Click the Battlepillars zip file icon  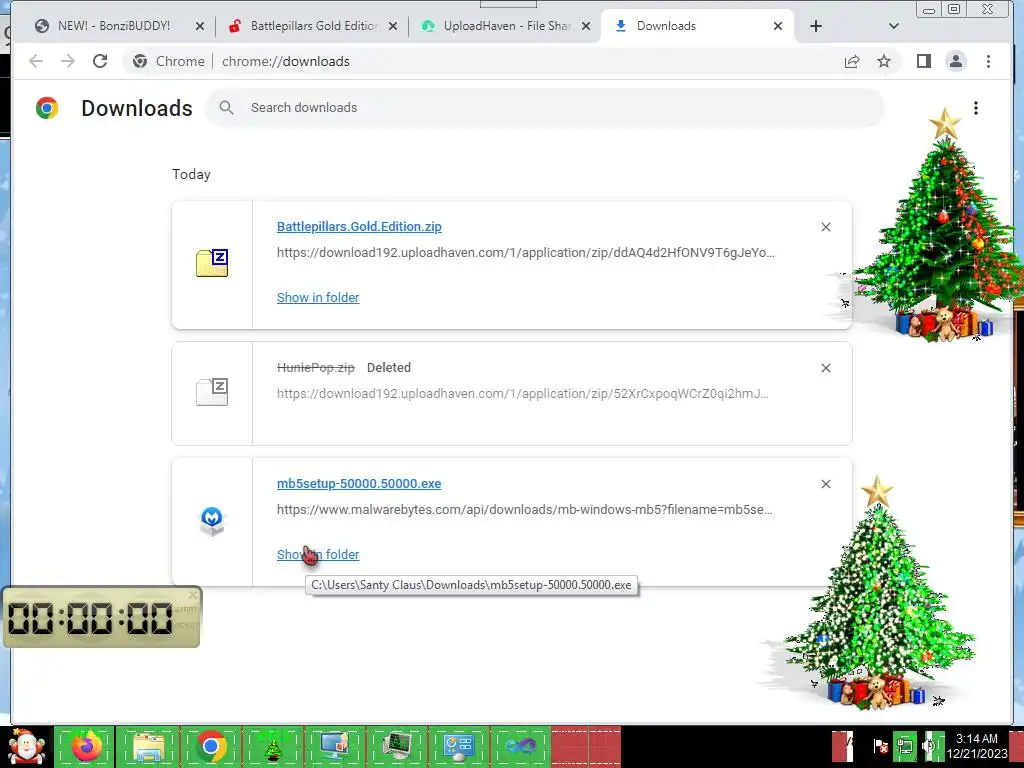(x=212, y=263)
